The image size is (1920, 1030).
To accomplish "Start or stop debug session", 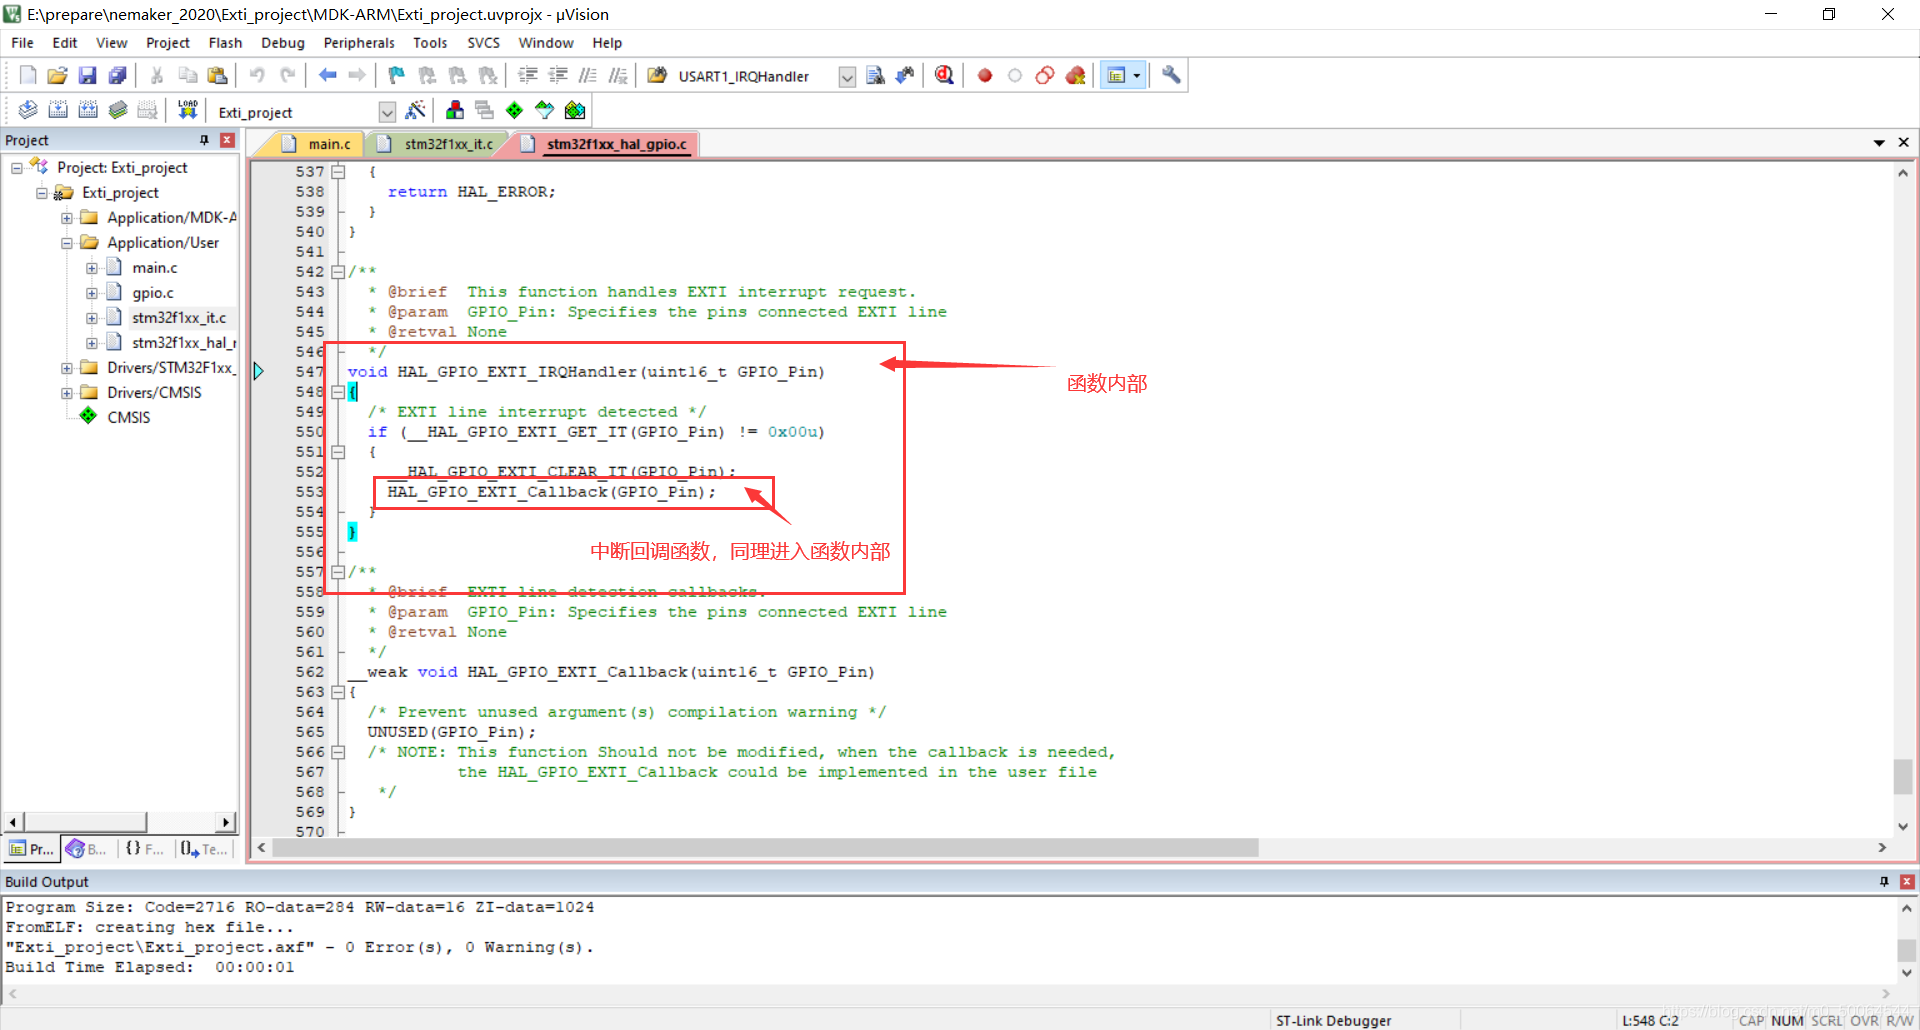I will pyautogui.click(x=944, y=75).
